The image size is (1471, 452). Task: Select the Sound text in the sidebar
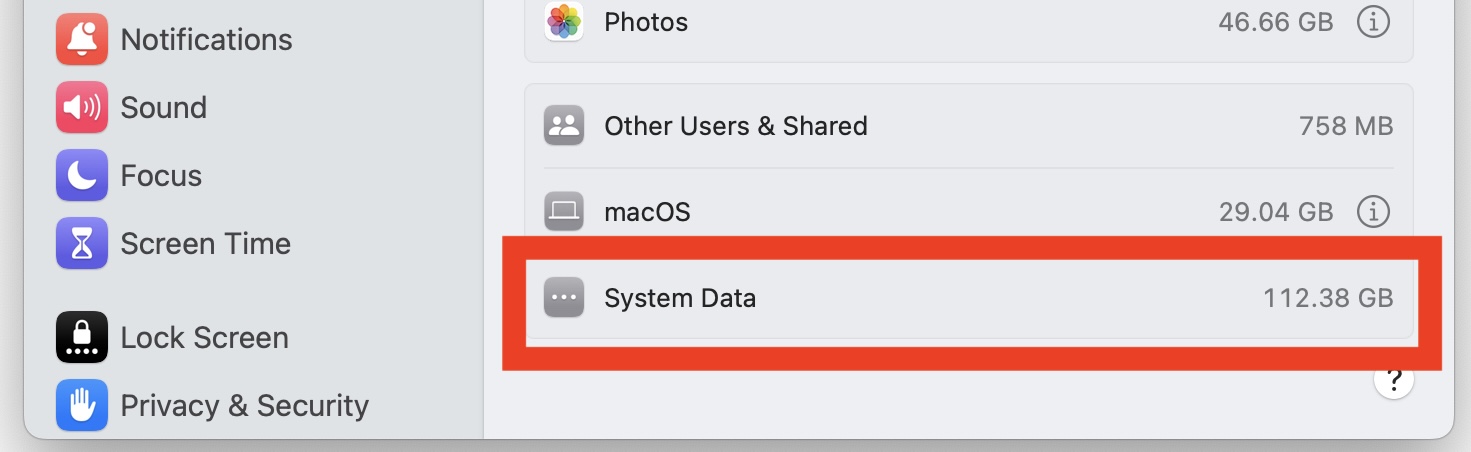(x=163, y=108)
